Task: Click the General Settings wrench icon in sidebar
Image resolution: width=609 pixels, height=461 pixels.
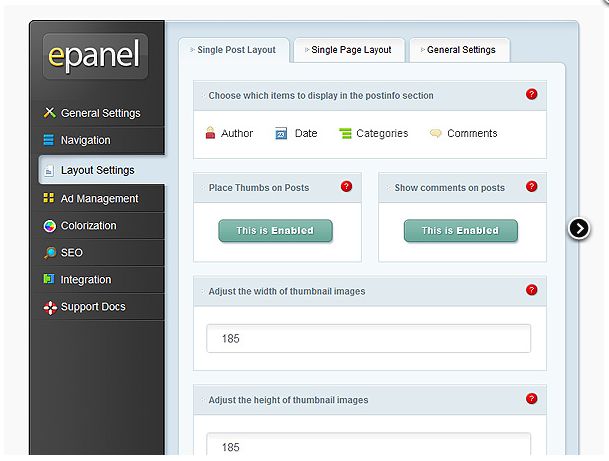Action: [49, 112]
